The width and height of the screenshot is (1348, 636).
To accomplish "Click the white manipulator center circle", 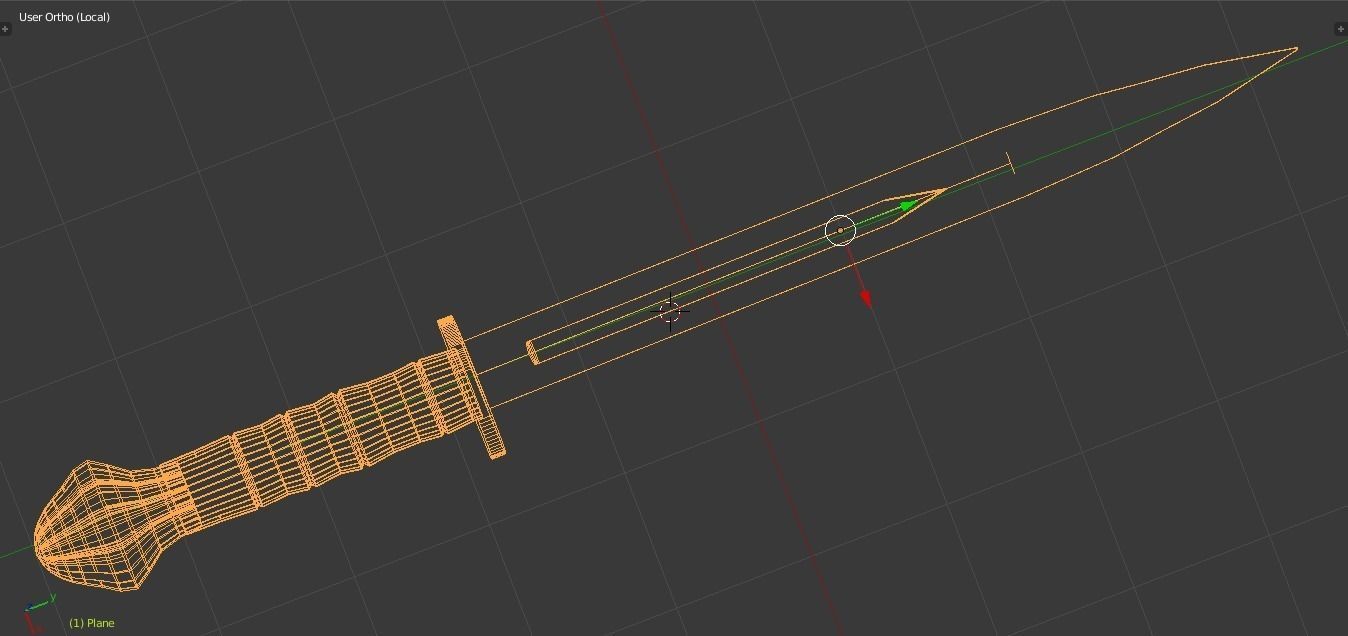I will 840,230.
